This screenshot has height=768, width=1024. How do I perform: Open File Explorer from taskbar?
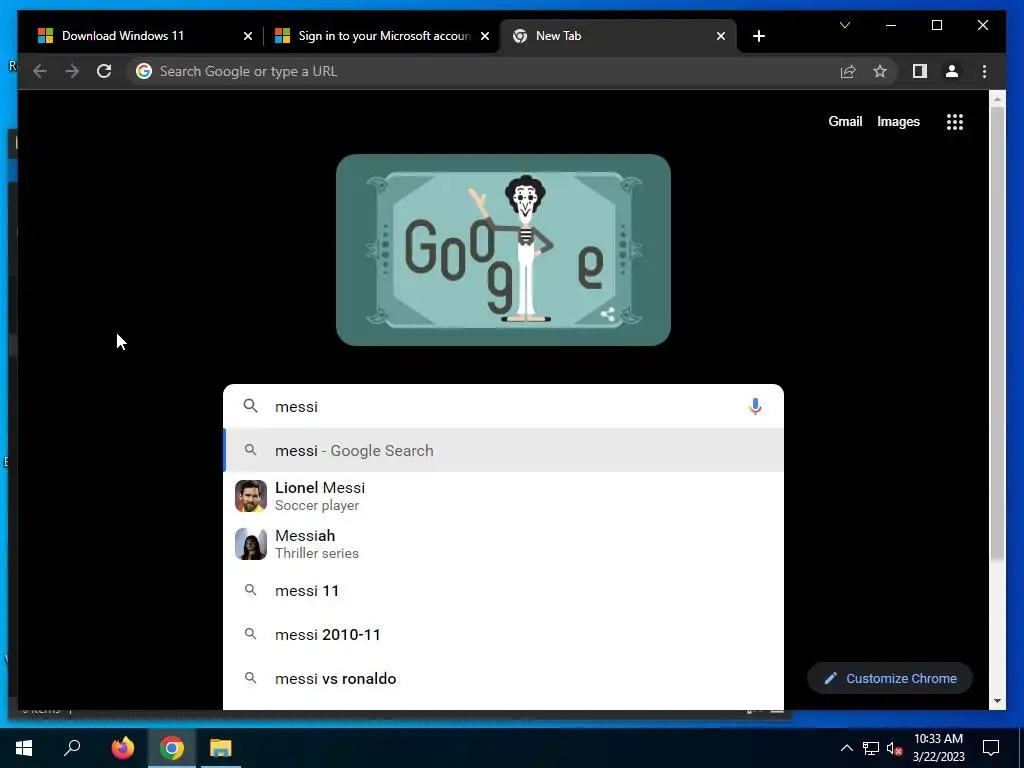[x=221, y=748]
